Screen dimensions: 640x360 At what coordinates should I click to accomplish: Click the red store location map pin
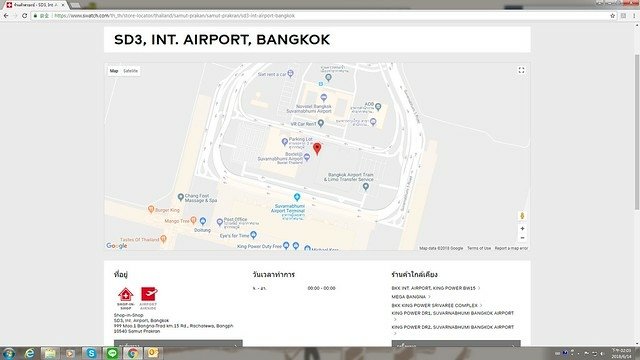point(317,149)
